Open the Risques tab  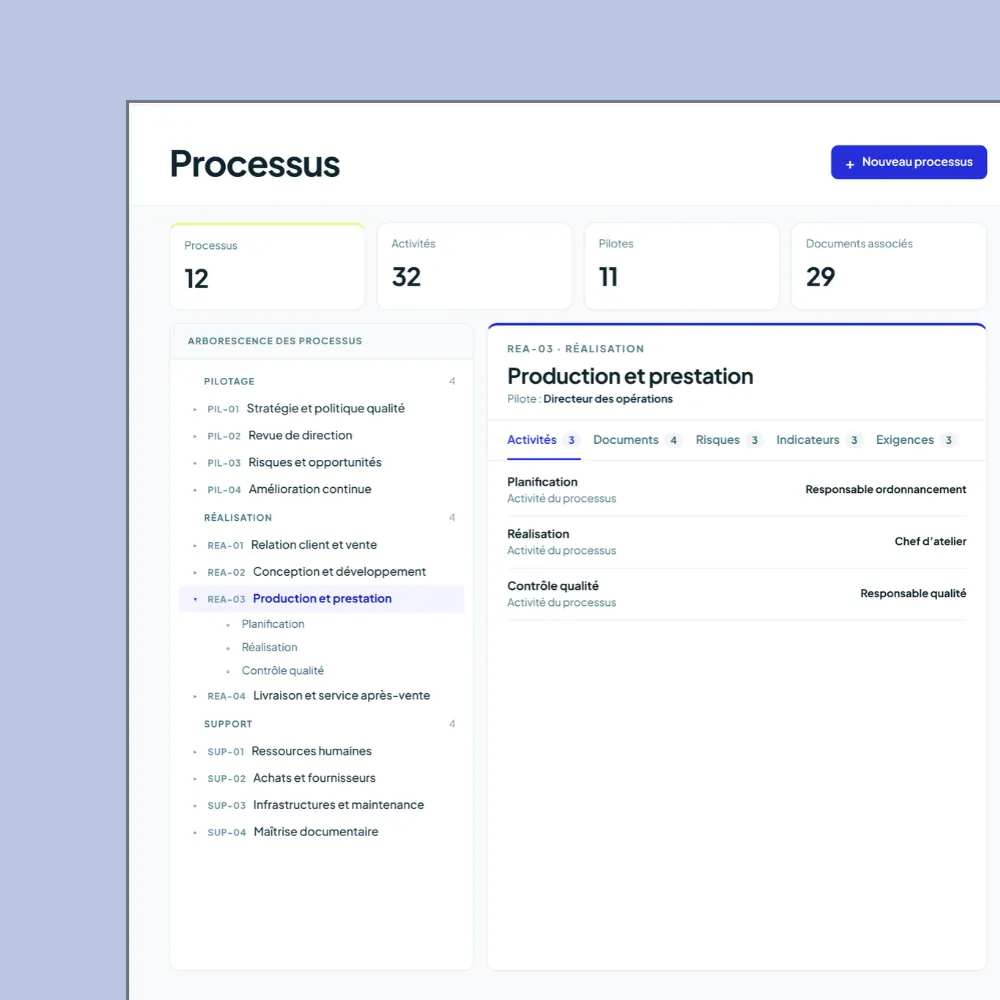728,440
